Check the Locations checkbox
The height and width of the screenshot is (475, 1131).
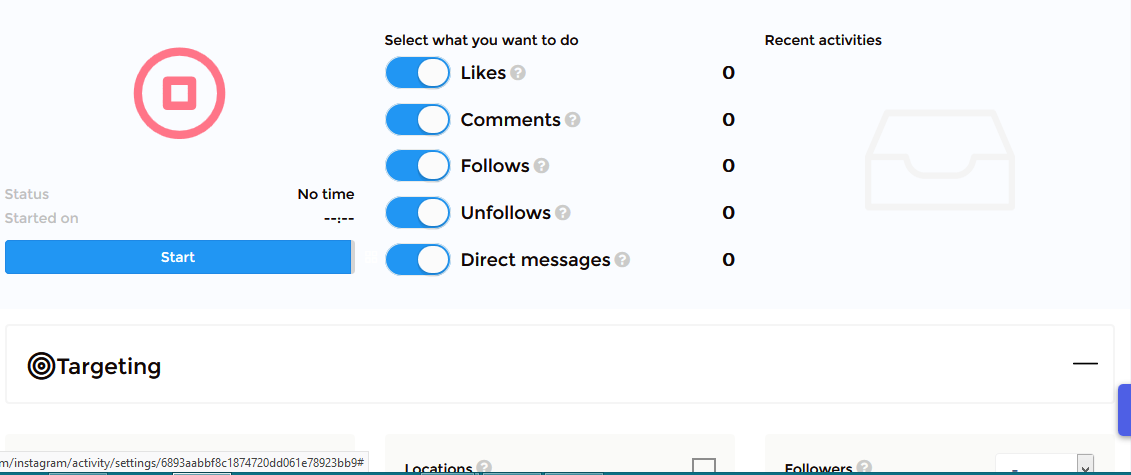pos(704,466)
